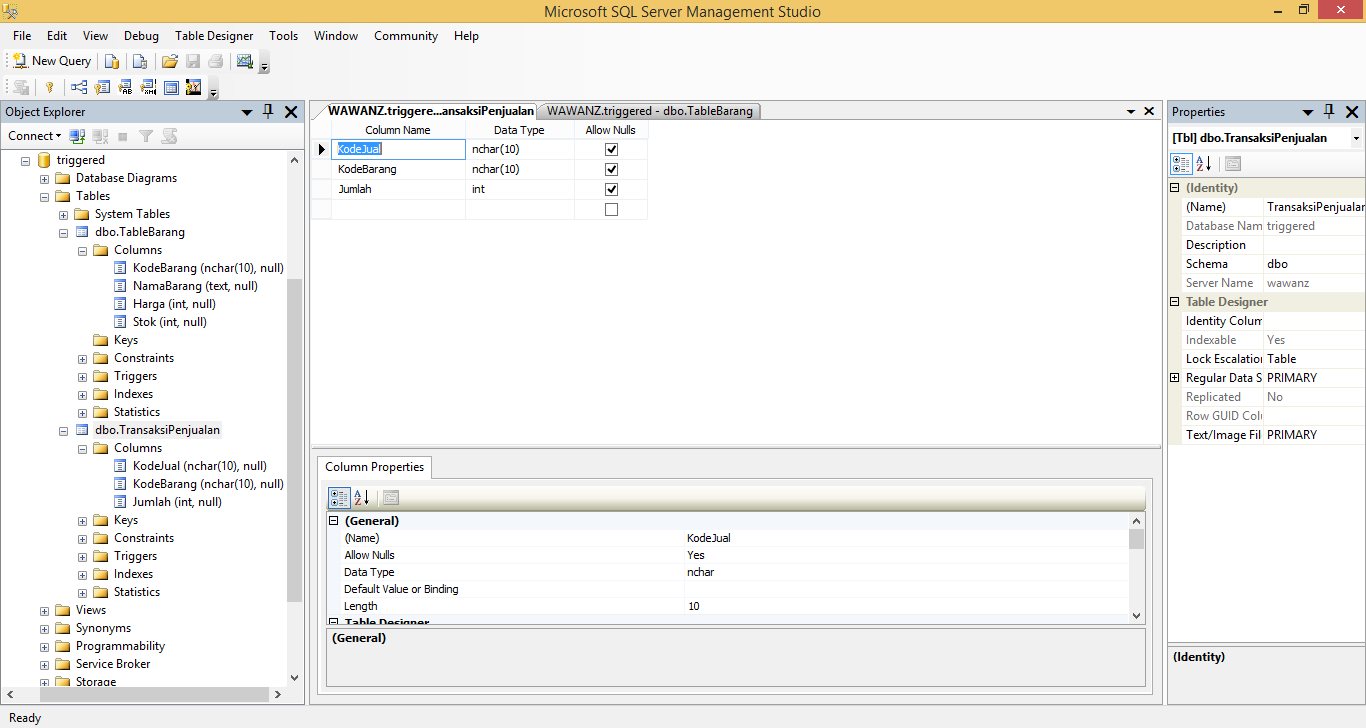The width and height of the screenshot is (1366, 728).
Task: Open the Window menu
Action: pos(336,36)
